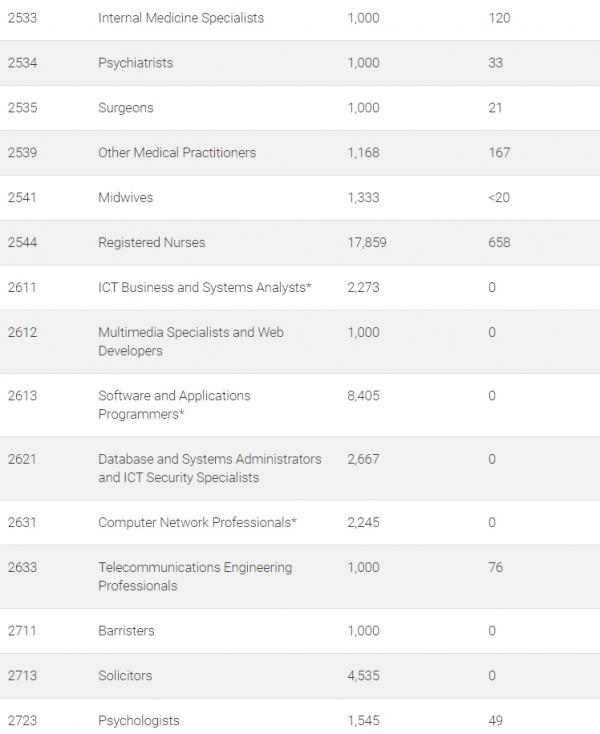Click the 4,535 value for Solicitors
The width and height of the screenshot is (600, 734).
point(363,676)
